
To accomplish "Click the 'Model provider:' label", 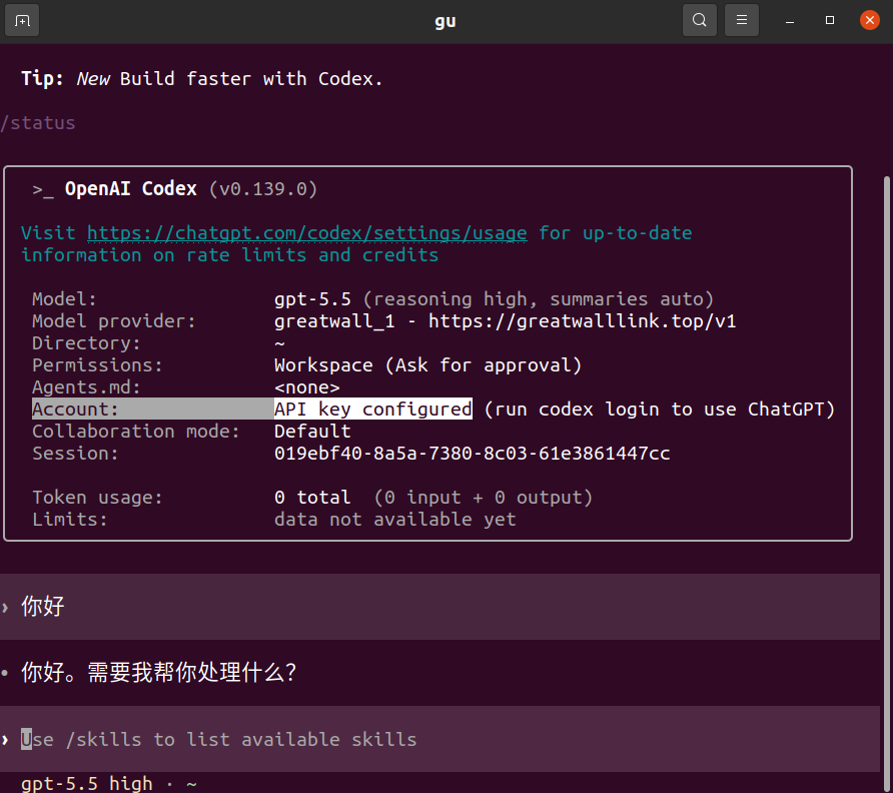I will pyautogui.click(x=114, y=321).
